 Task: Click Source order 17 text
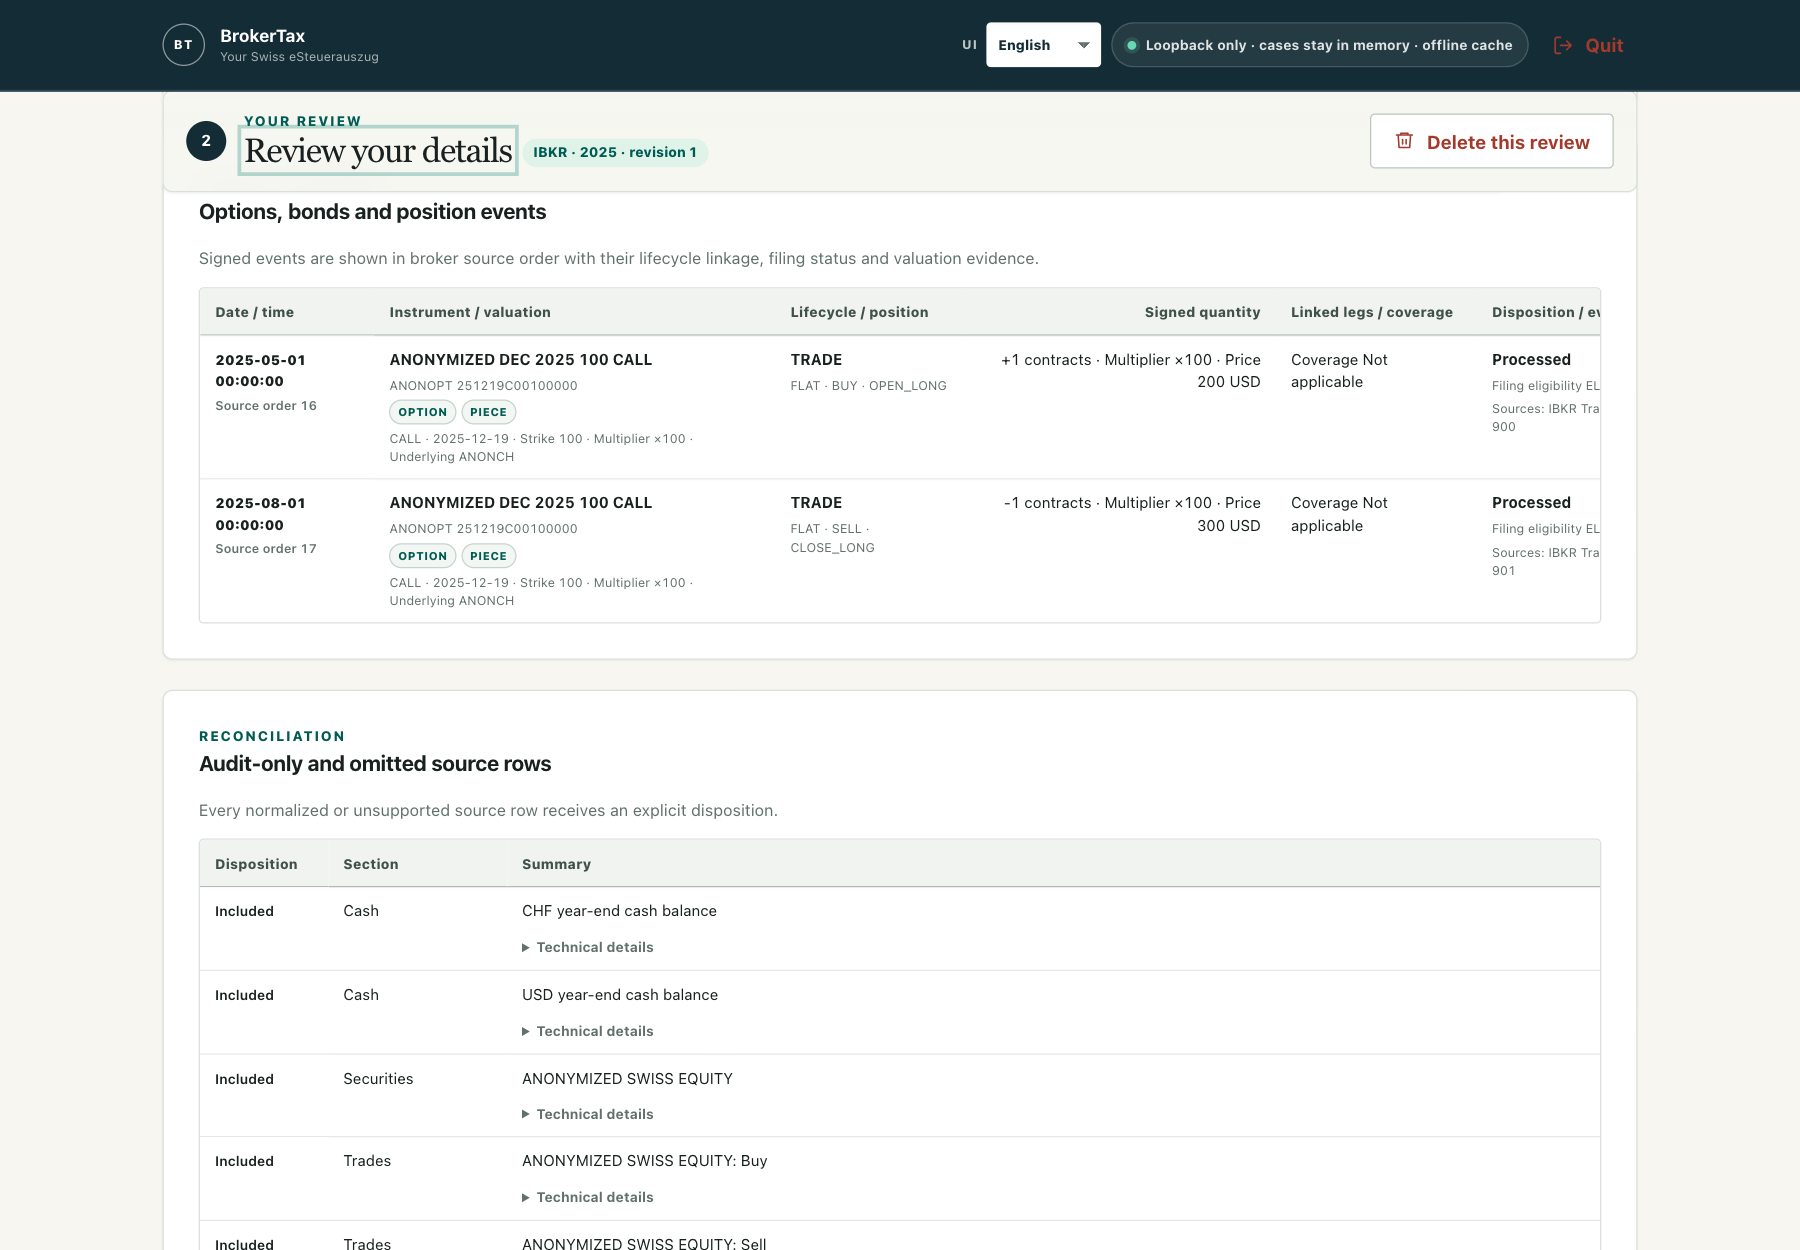266,548
